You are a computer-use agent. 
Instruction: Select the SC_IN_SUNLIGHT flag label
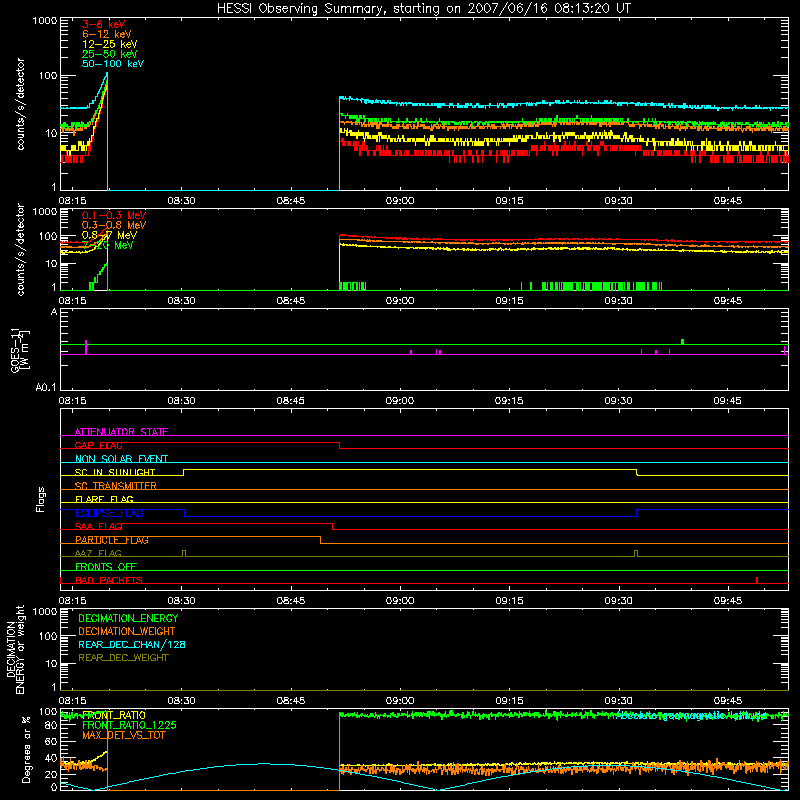115,472
